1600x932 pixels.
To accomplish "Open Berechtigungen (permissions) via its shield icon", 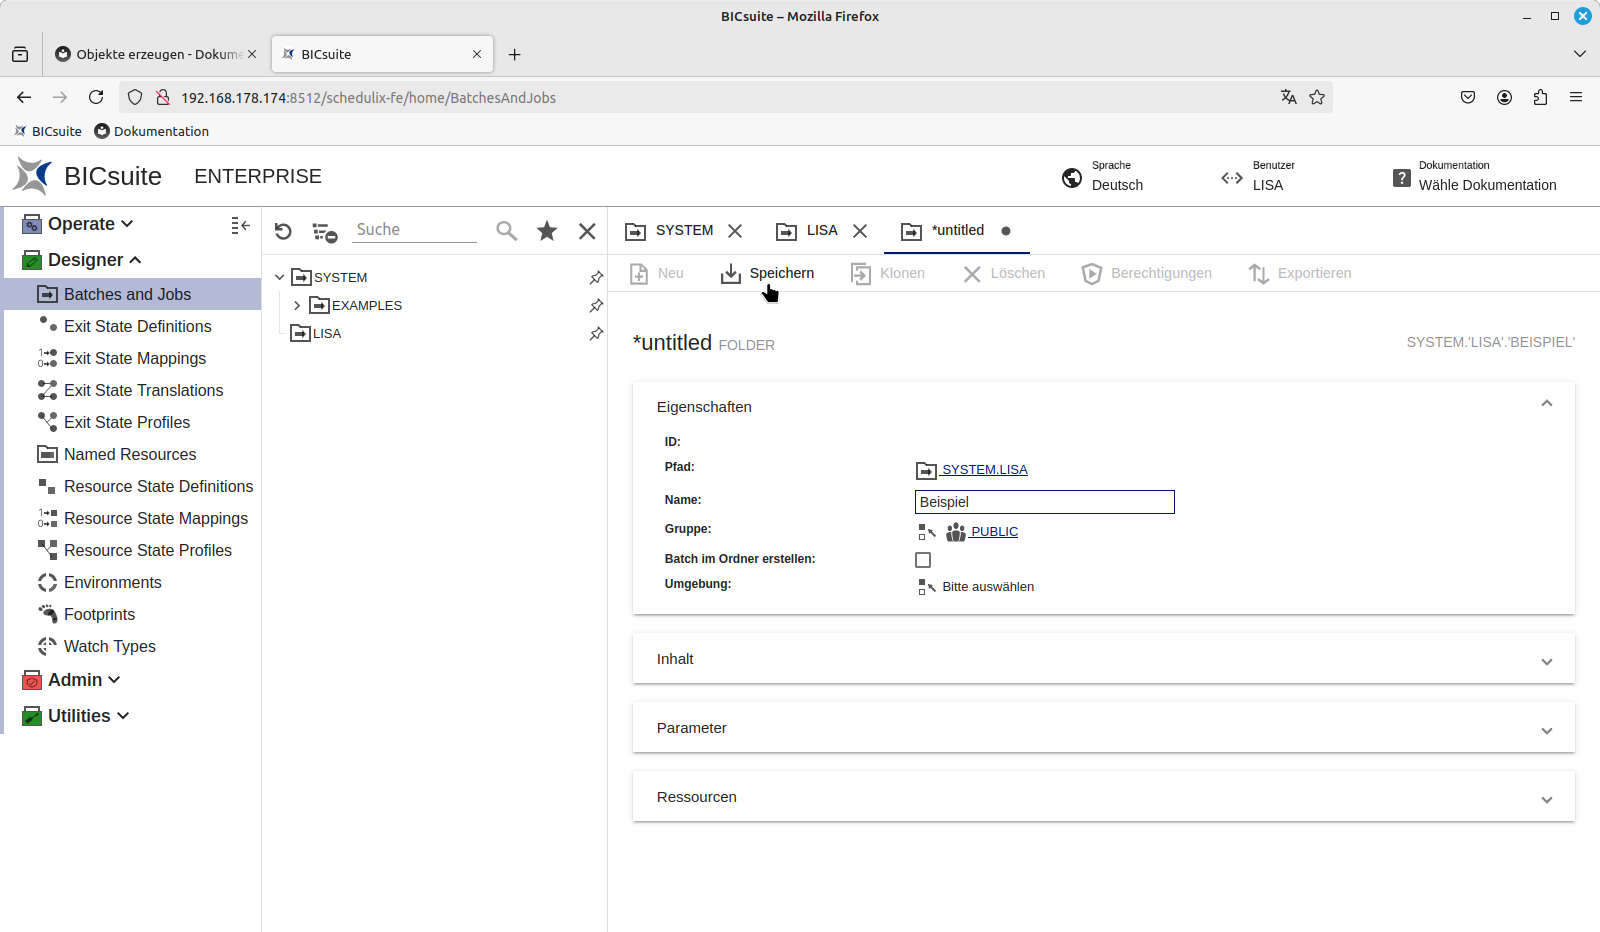I will tap(1091, 273).
